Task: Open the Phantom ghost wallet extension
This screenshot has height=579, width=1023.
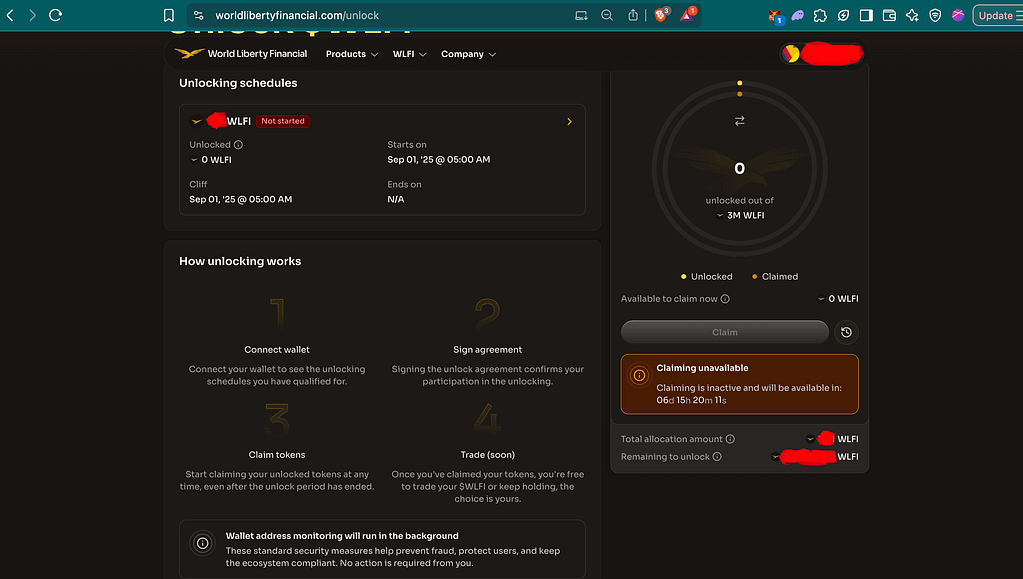Action: click(x=797, y=15)
